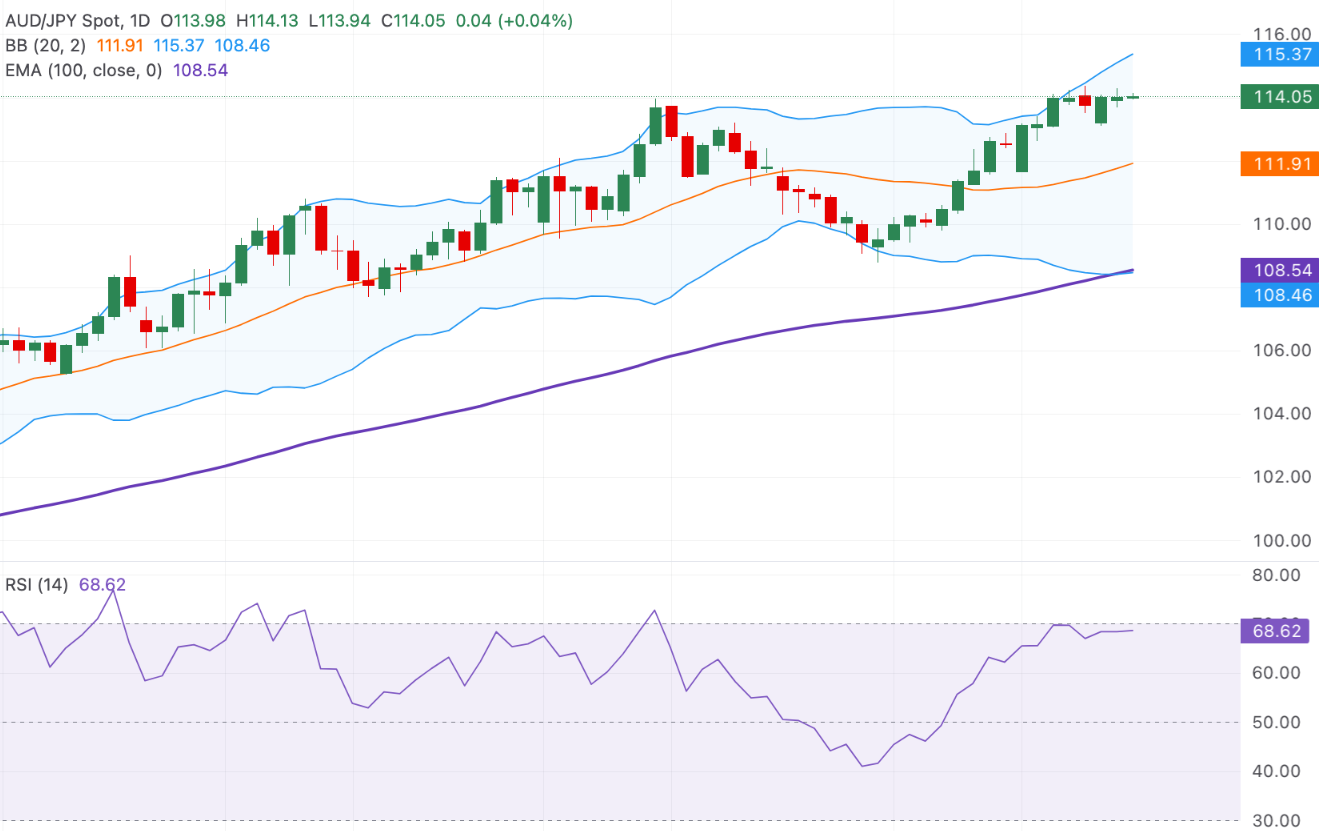Select the 108.54 value beside EMA legend
The width and height of the screenshot is (1319, 831).
201,70
